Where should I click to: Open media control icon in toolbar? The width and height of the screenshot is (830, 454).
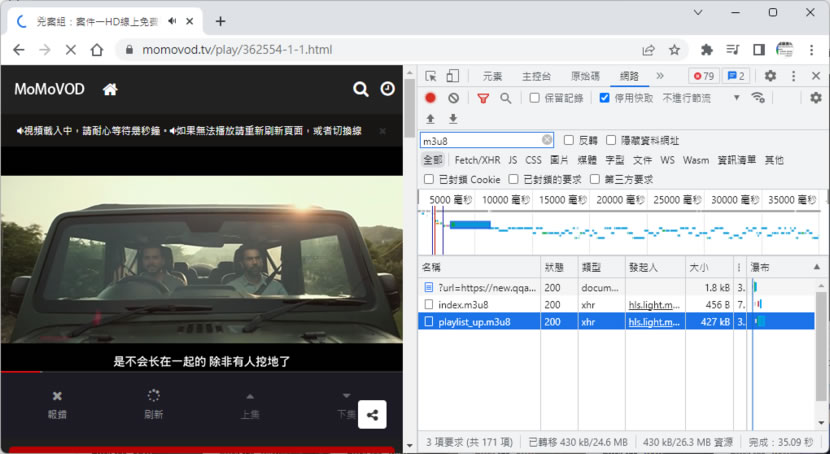733,50
